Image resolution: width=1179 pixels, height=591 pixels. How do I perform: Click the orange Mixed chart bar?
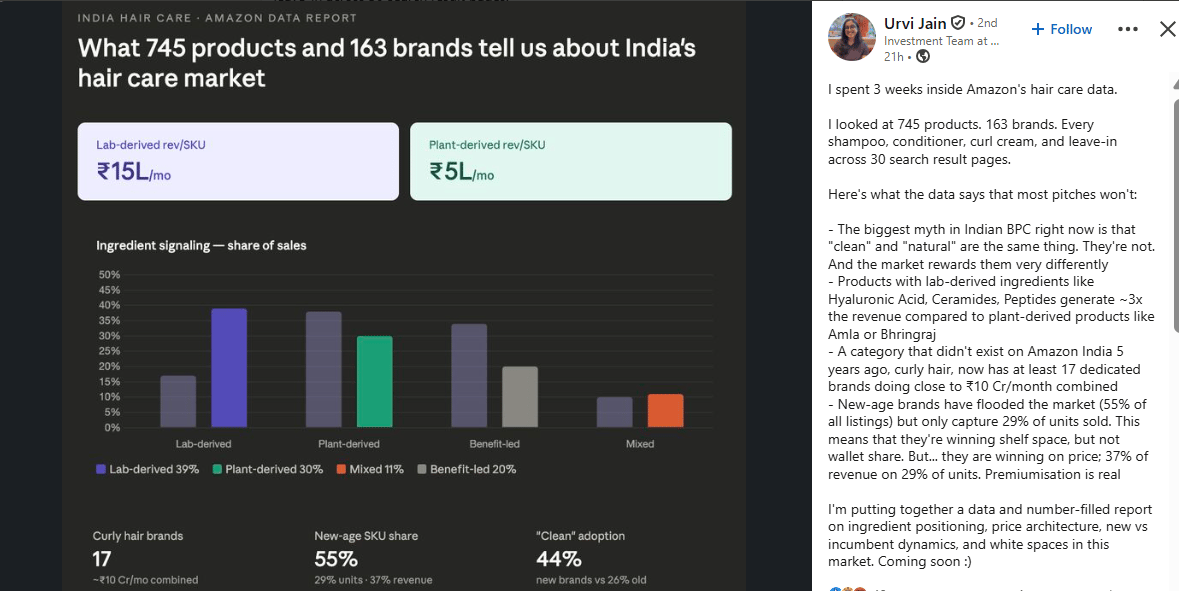pyautogui.click(x=665, y=410)
